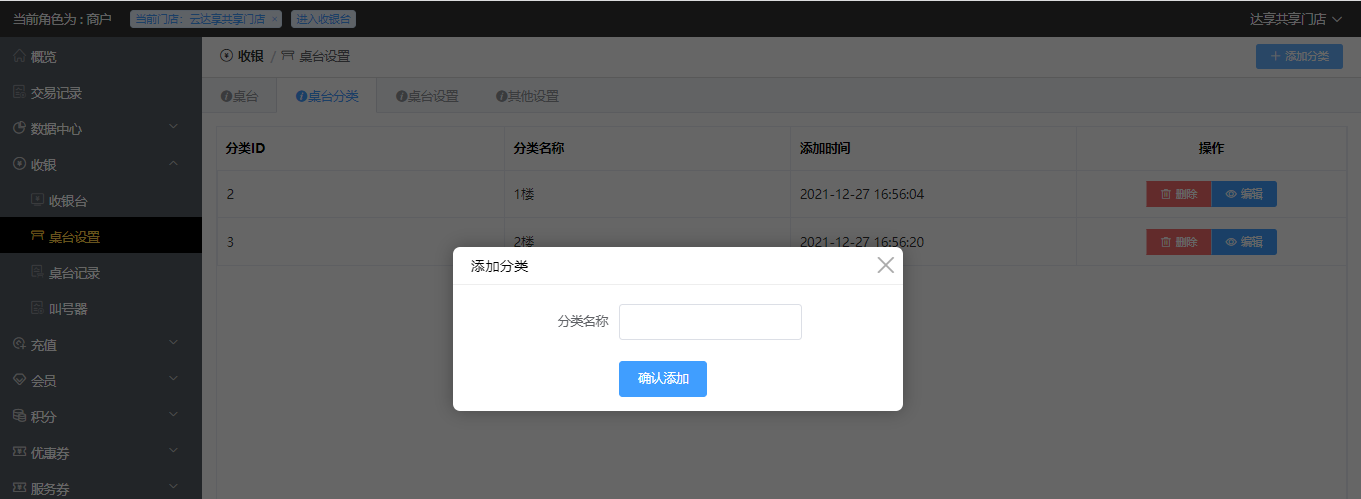
Task: Click the 确认添加 button
Action: [663, 379]
